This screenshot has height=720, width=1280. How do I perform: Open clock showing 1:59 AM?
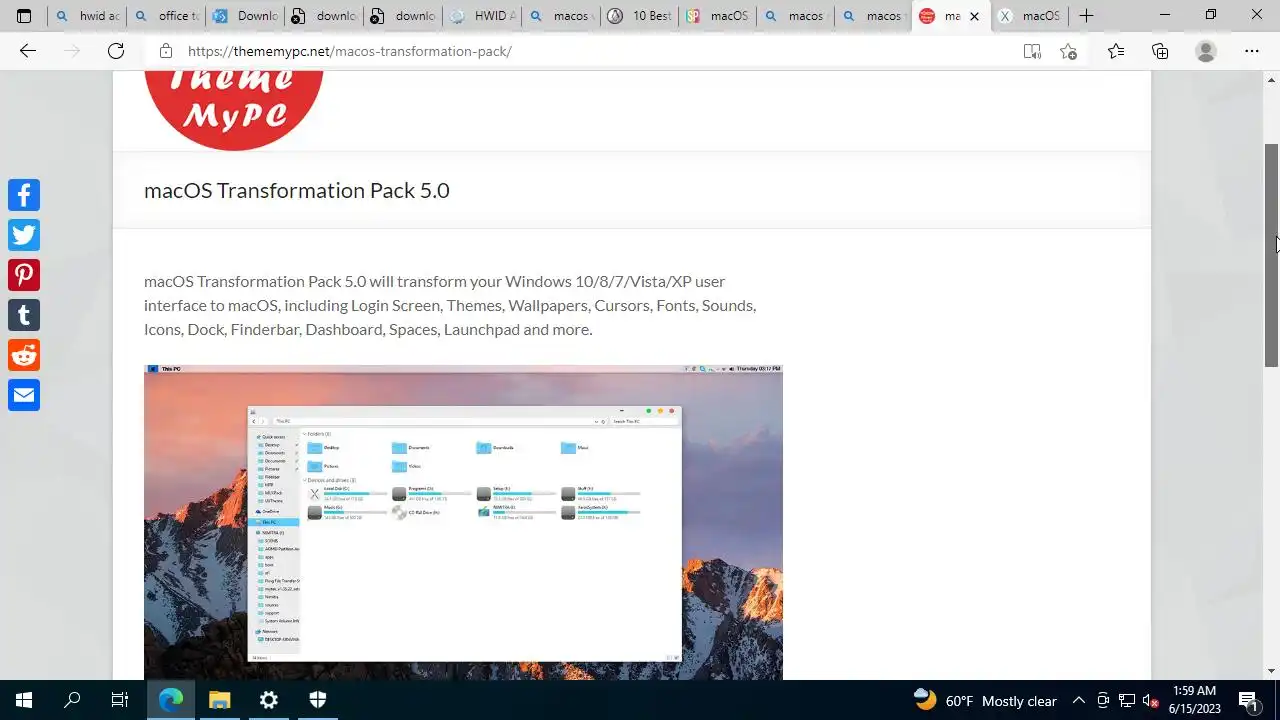(1195, 700)
